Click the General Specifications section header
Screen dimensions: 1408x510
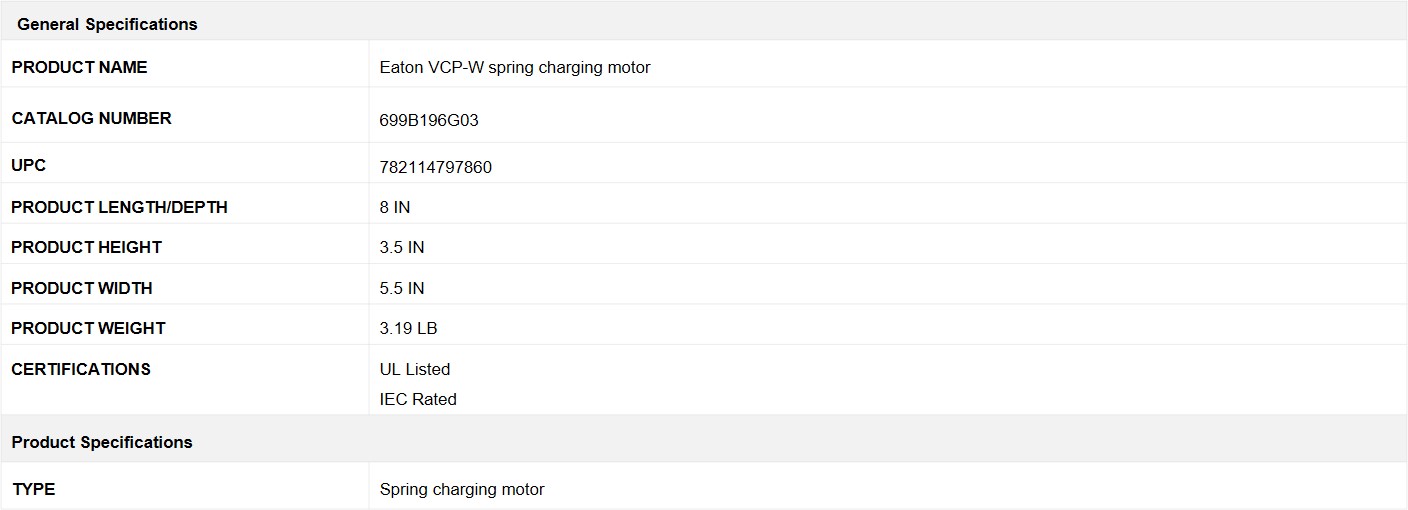coord(704,21)
